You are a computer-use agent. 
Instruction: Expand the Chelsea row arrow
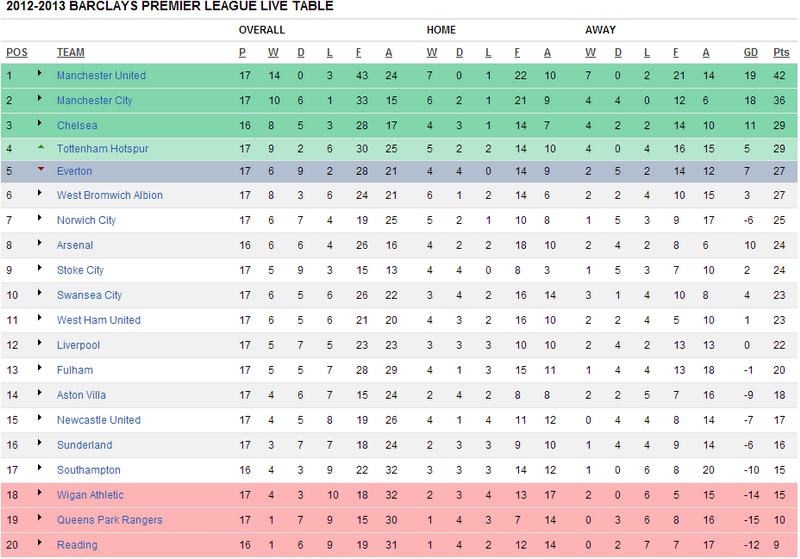(39, 123)
